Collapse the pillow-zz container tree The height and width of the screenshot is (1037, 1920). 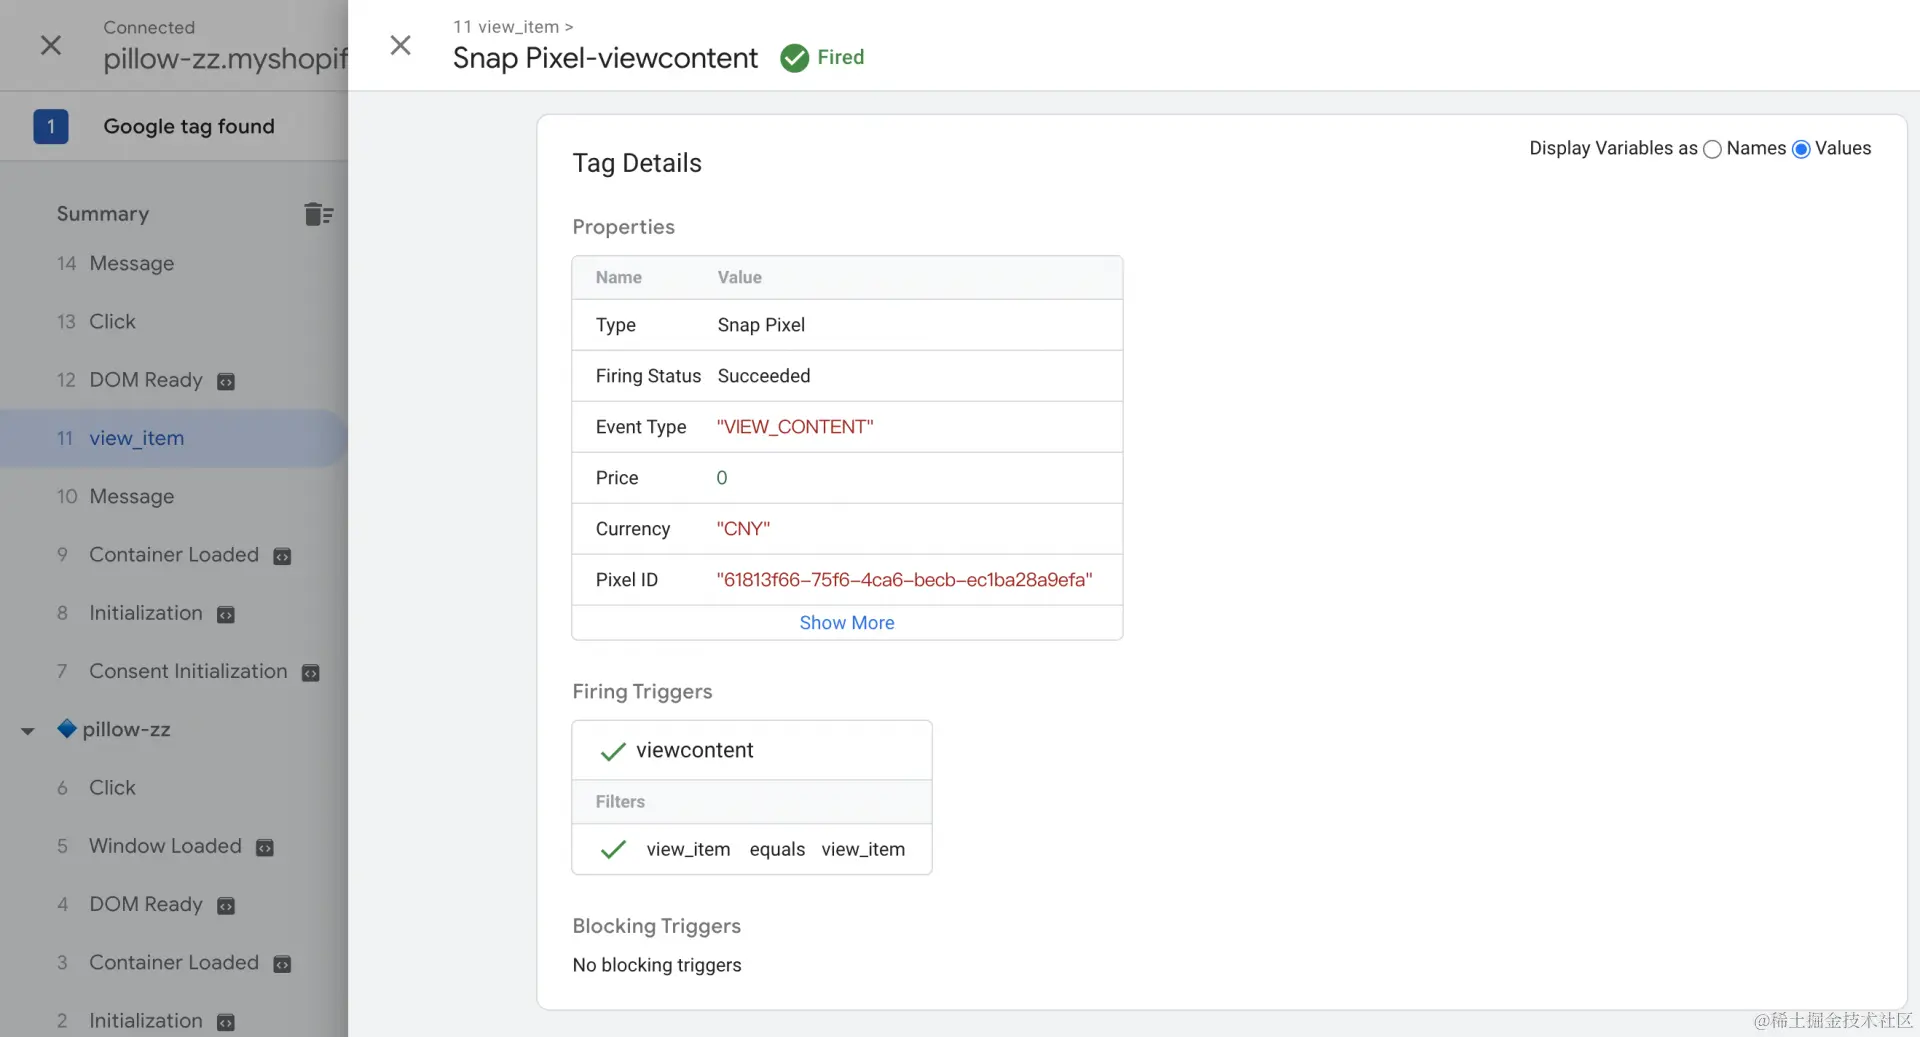28,731
